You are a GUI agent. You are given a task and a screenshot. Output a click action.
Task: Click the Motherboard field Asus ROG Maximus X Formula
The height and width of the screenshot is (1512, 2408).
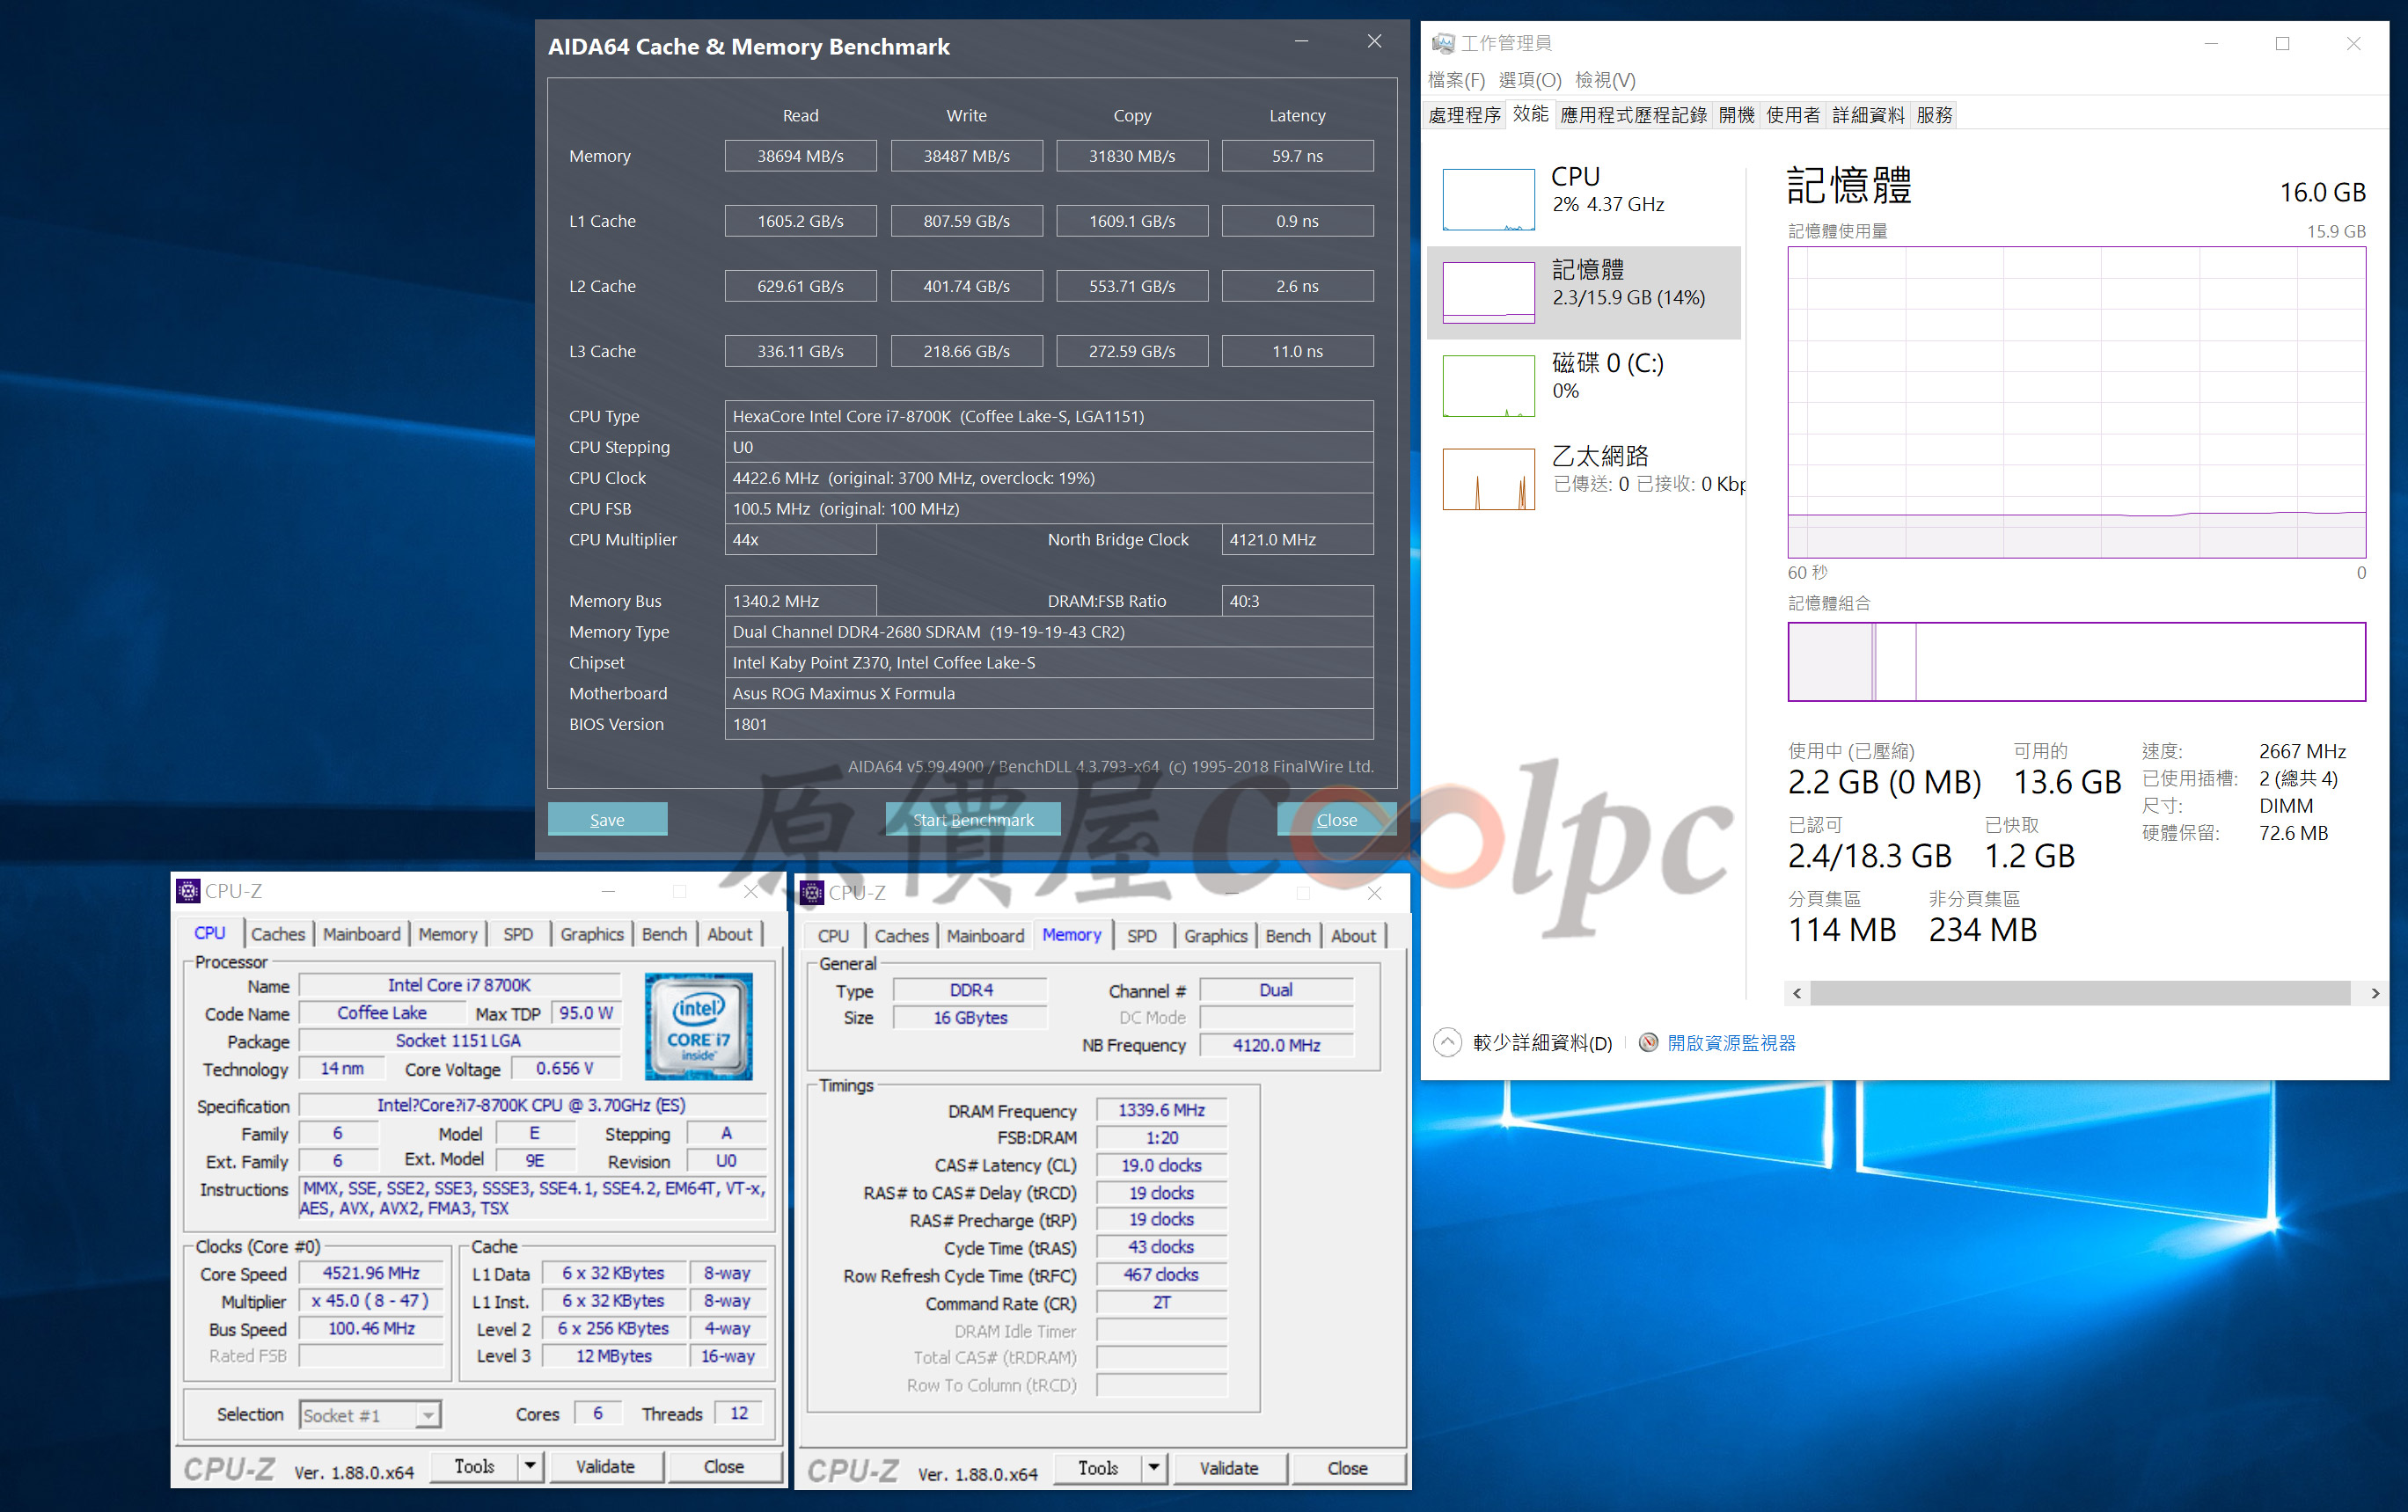1049,693
